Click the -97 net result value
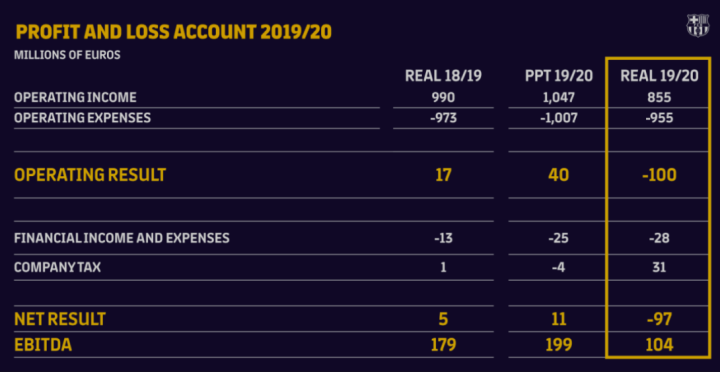The width and height of the screenshot is (720, 372). click(x=659, y=319)
